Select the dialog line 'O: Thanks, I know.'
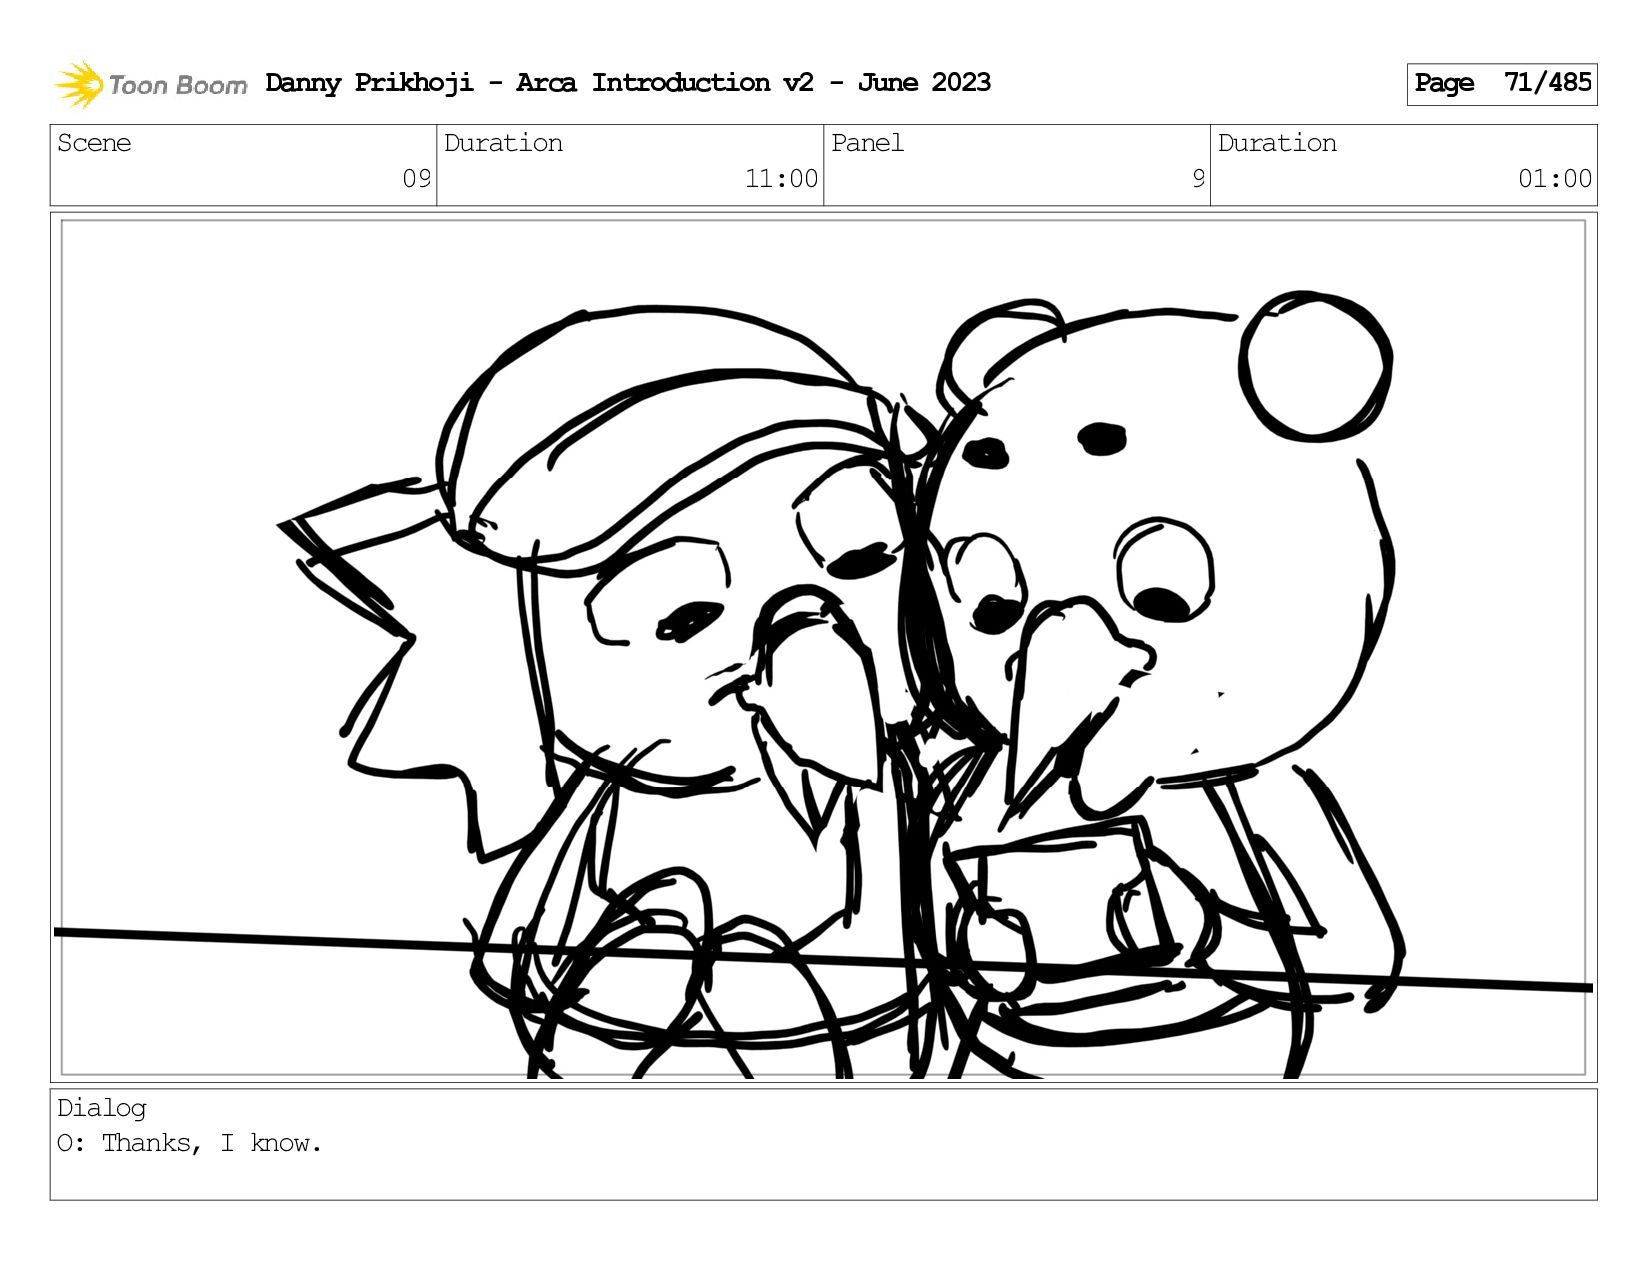Viewport: 1650px width, 1275px height. [190, 1143]
